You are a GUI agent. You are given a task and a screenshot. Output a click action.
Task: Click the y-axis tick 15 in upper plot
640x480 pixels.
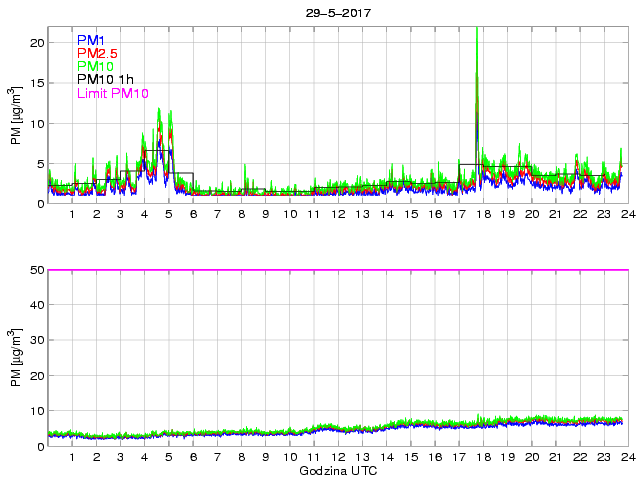pyautogui.click(x=37, y=83)
